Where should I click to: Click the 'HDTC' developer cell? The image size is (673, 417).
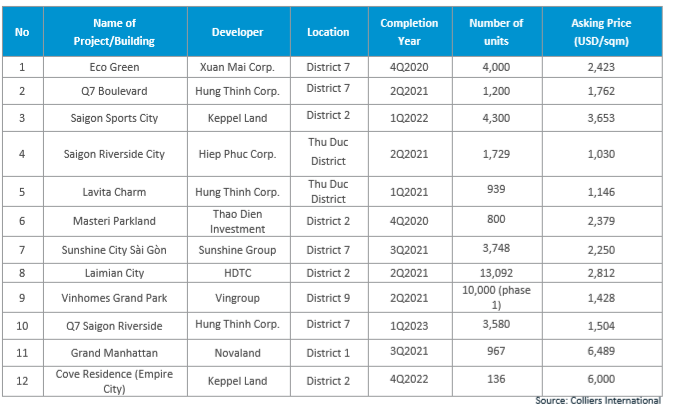239,273
